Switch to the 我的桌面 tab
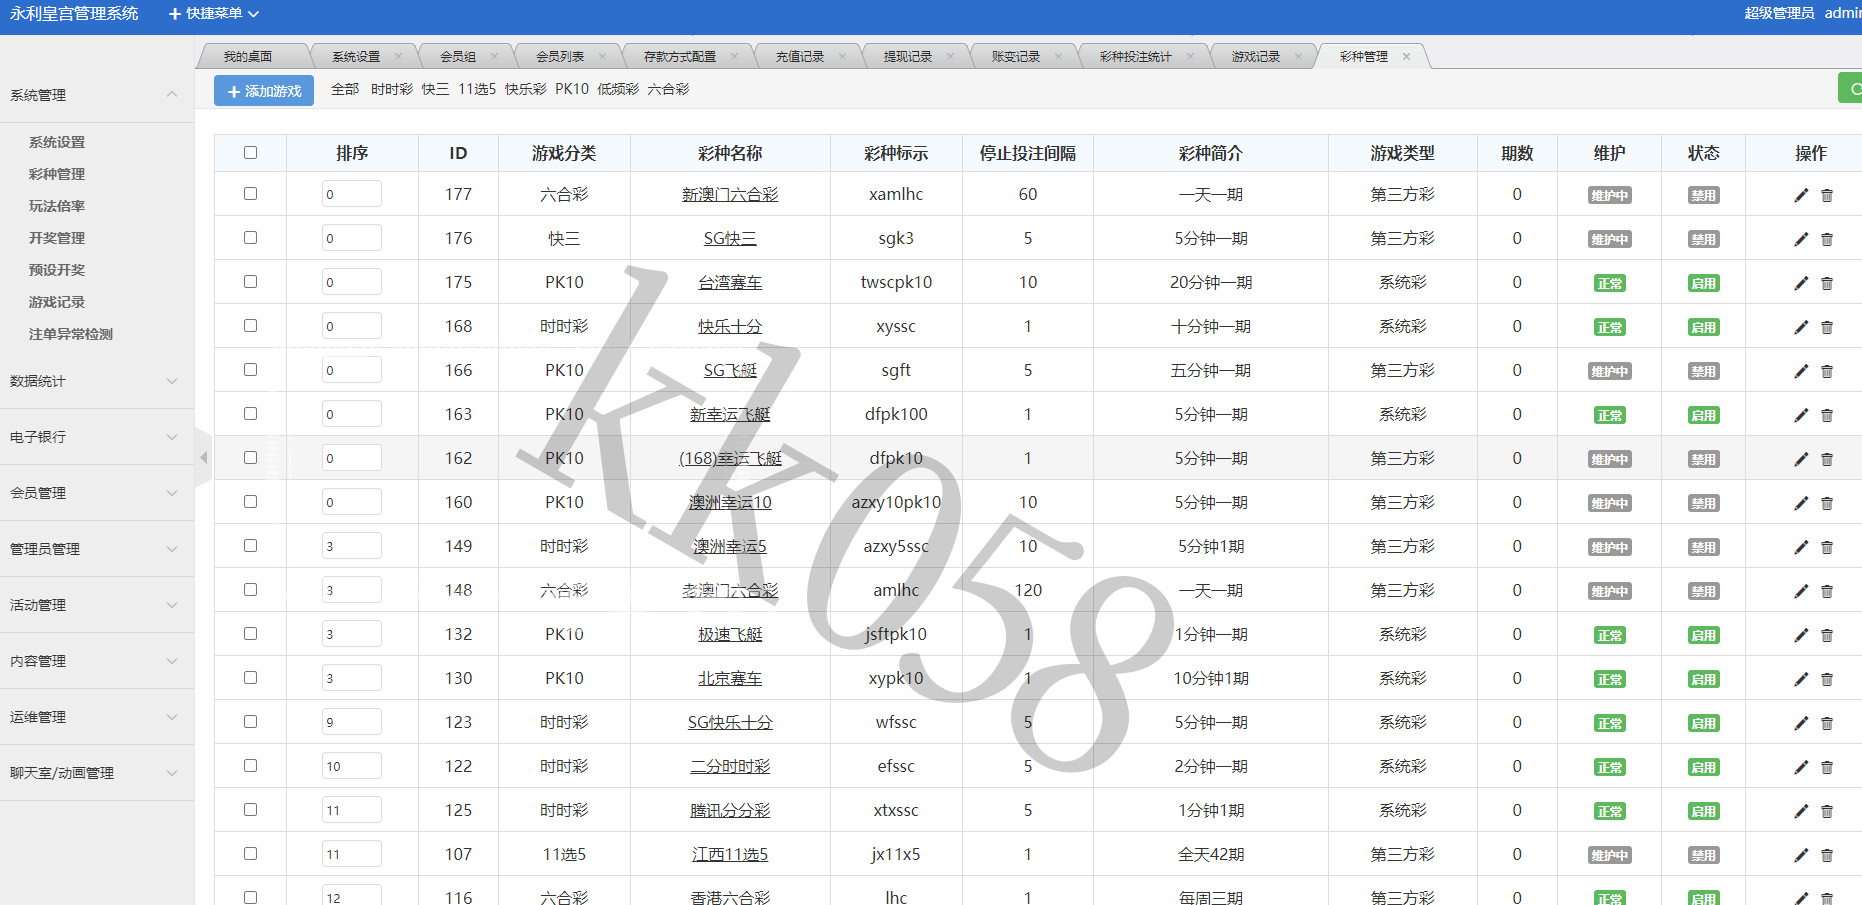 point(248,57)
